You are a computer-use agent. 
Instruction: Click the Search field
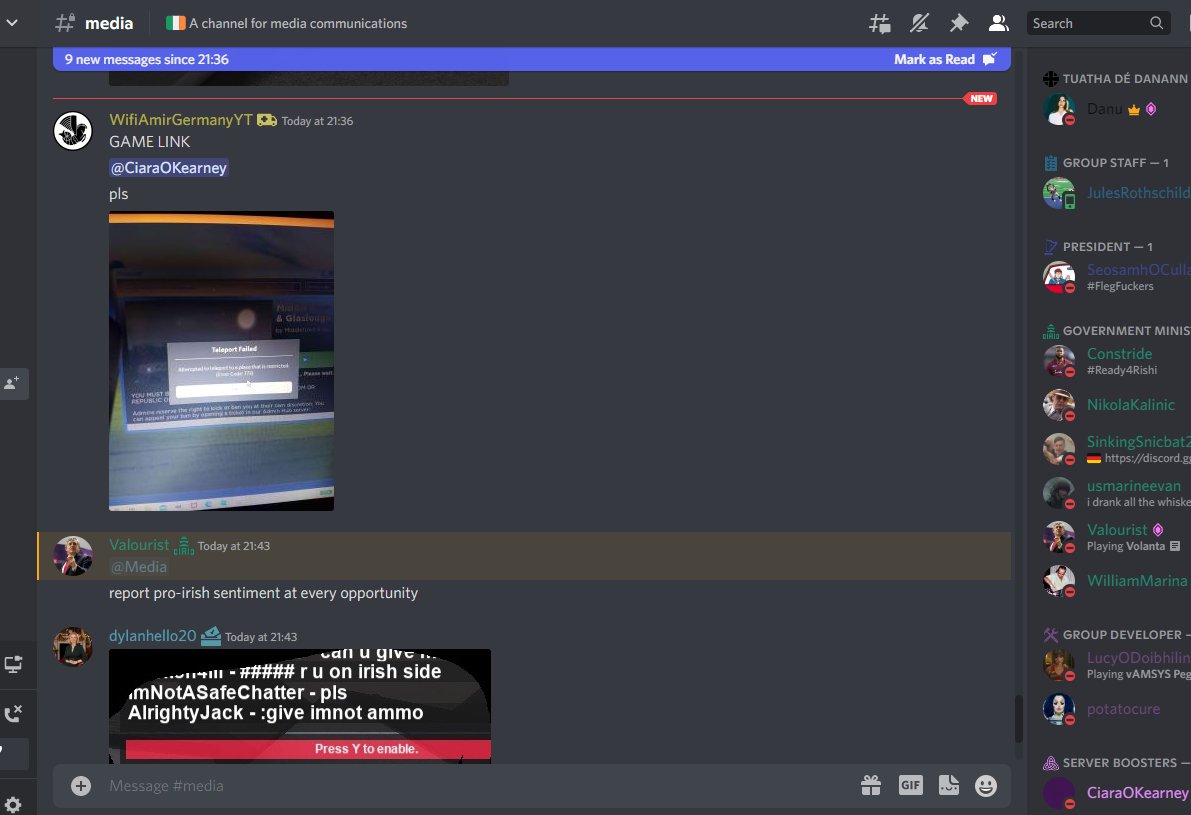coord(1098,24)
